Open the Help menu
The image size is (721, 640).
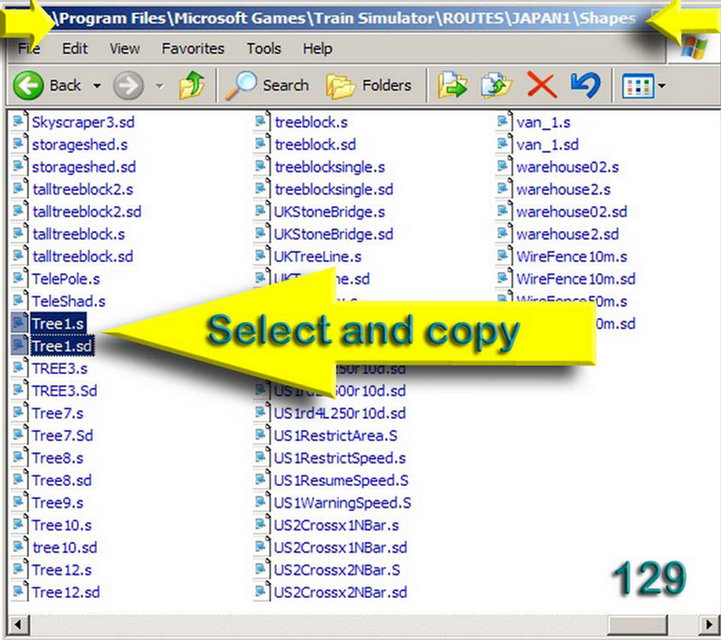[317, 48]
